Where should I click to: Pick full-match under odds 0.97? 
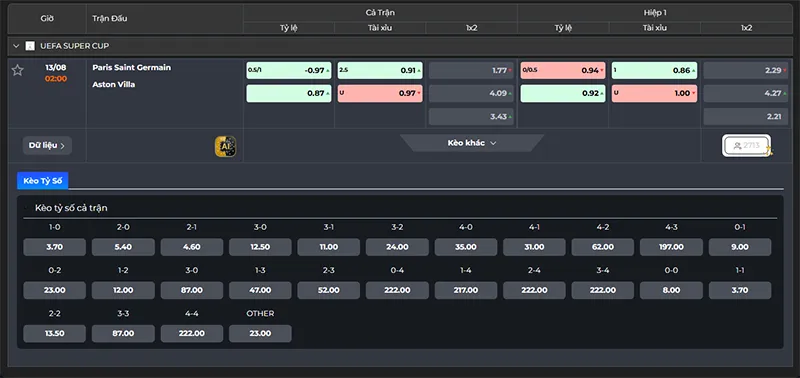[380, 93]
